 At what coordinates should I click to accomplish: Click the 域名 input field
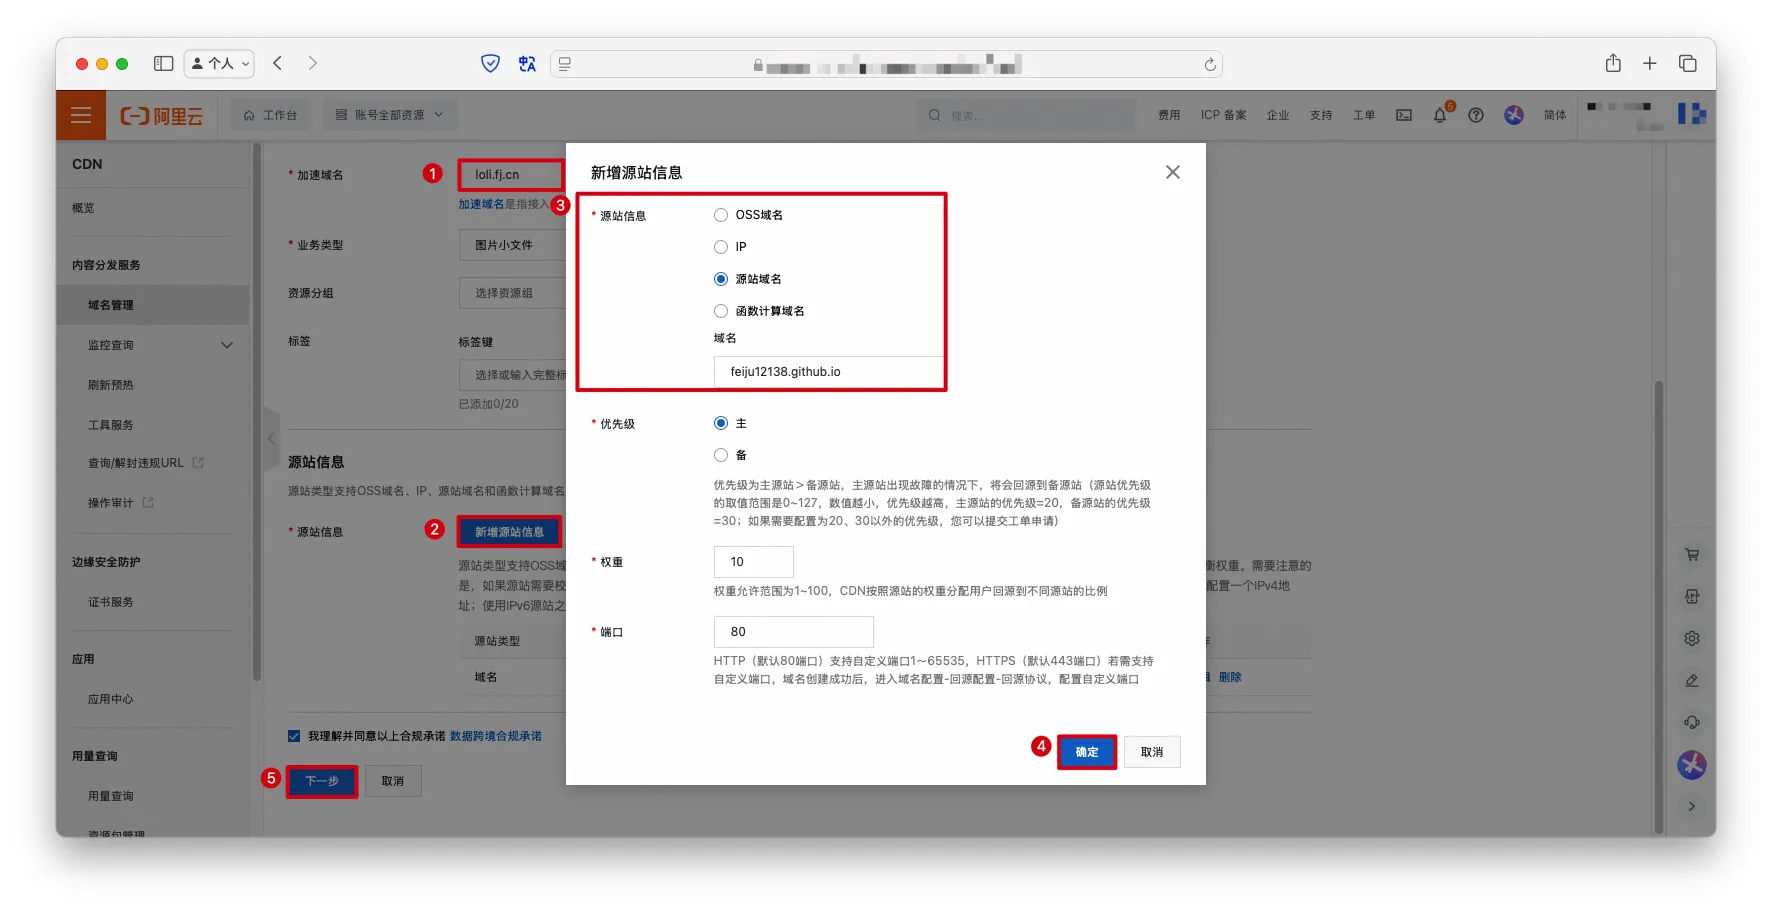[828, 372]
